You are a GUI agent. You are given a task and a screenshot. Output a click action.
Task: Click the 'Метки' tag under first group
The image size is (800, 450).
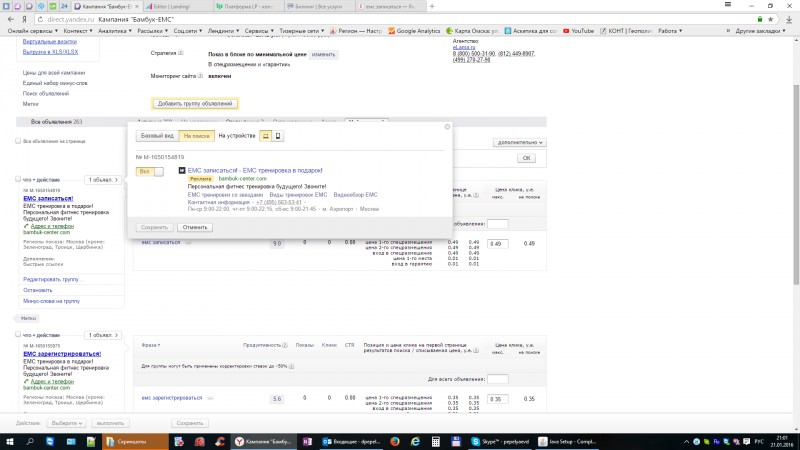pos(27,318)
